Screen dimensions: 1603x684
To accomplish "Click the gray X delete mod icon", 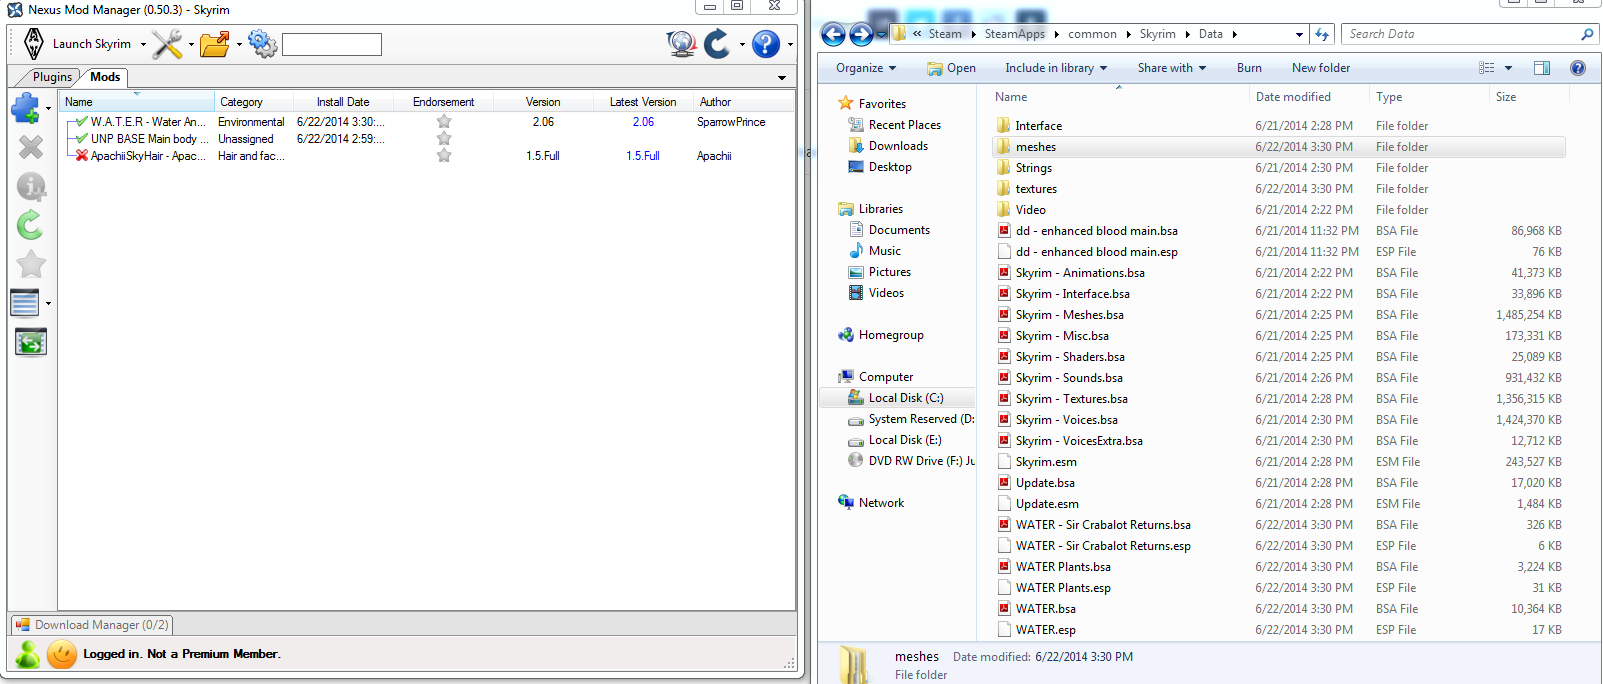I will click(31, 147).
